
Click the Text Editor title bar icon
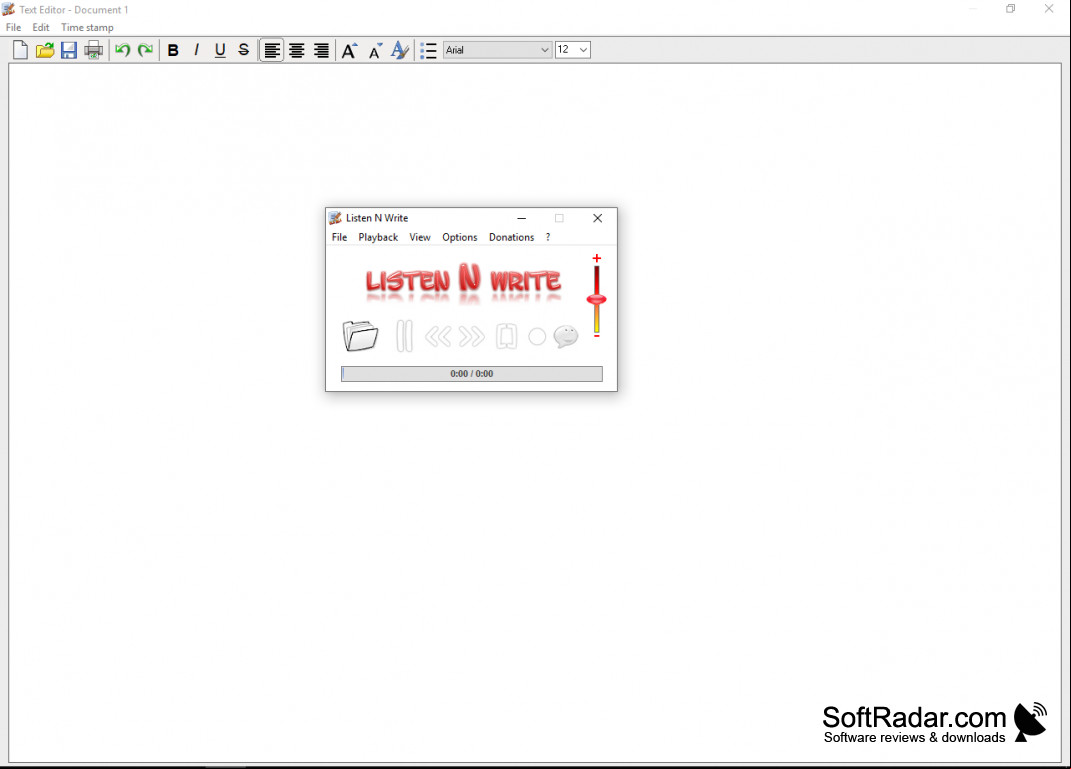9,10
